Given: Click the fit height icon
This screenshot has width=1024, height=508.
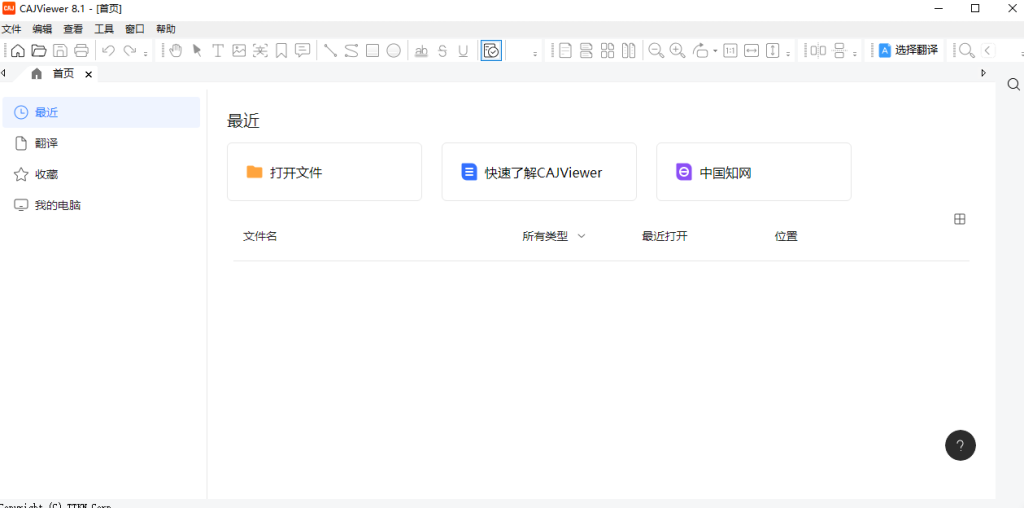Looking at the screenshot, I should coord(773,50).
